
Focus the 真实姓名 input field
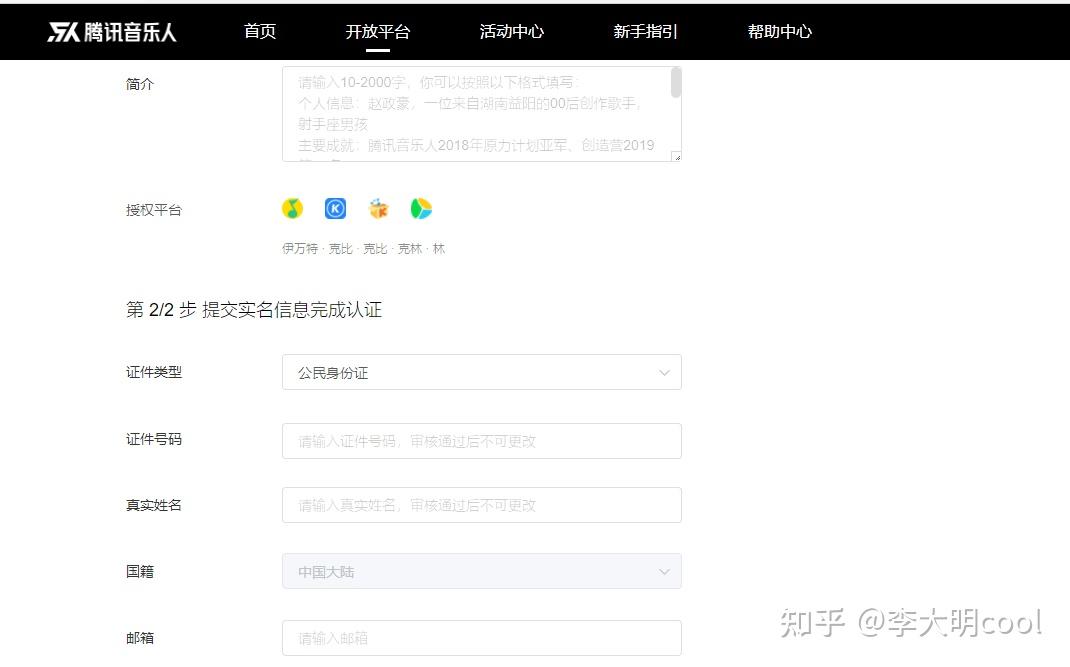[x=482, y=505]
